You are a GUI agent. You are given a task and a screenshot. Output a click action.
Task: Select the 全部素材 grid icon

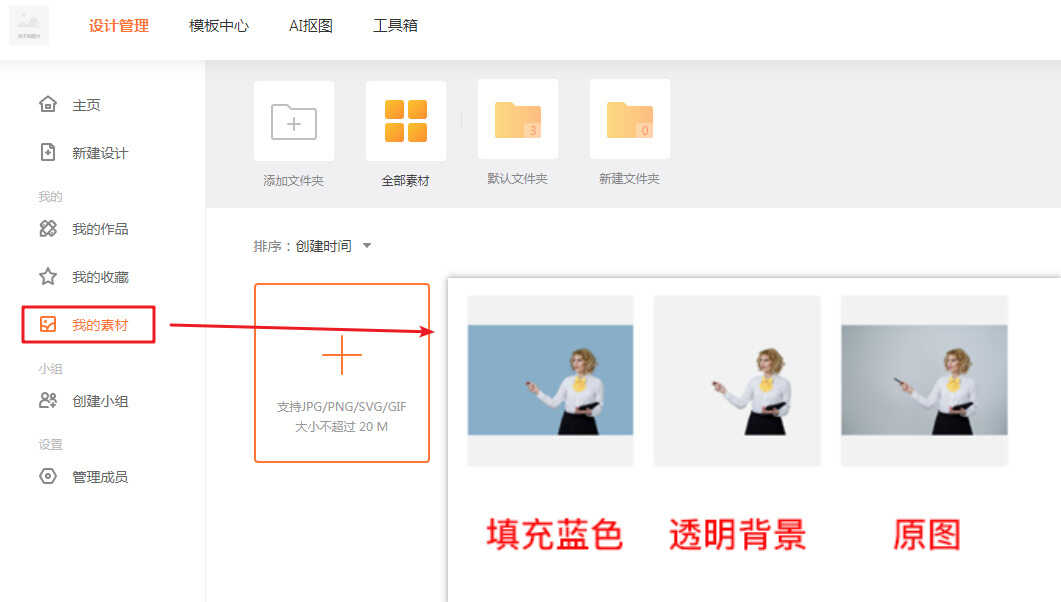(406, 121)
